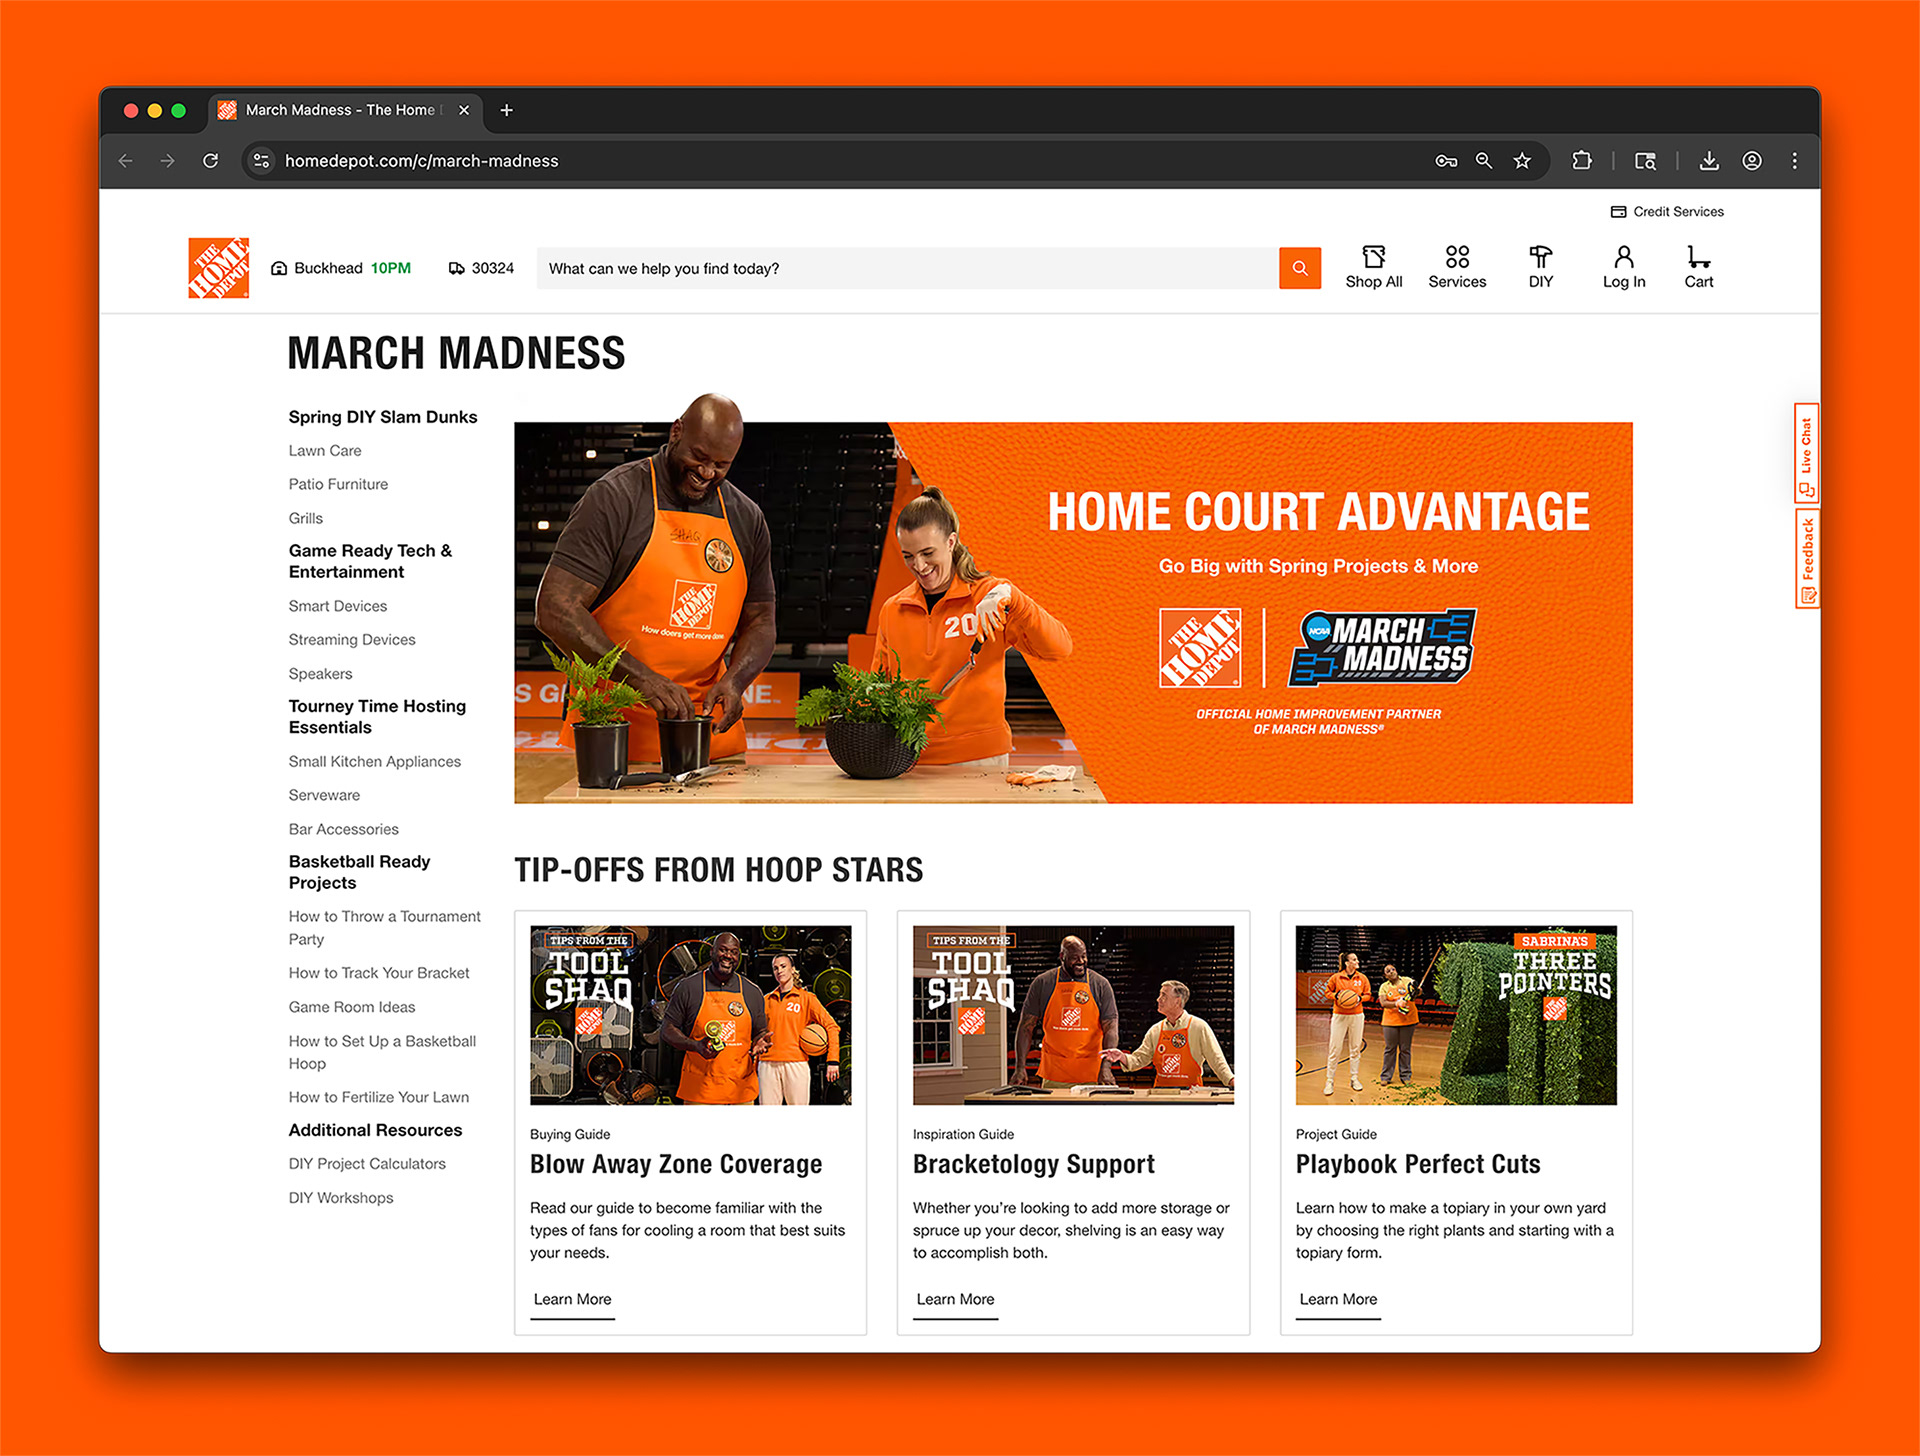
Task: Click the product search field
Action: coord(907,268)
